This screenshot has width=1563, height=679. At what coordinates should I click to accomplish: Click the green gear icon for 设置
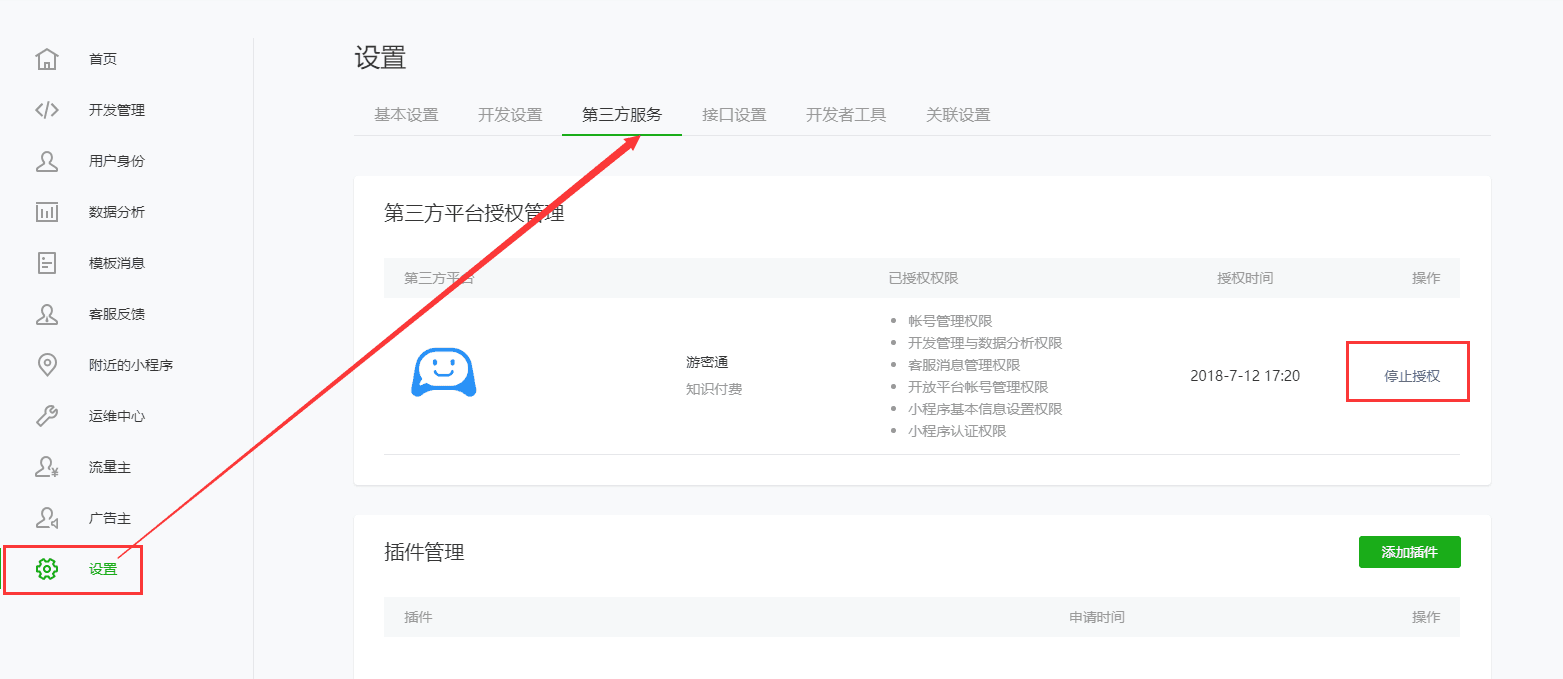[x=47, y=569]
